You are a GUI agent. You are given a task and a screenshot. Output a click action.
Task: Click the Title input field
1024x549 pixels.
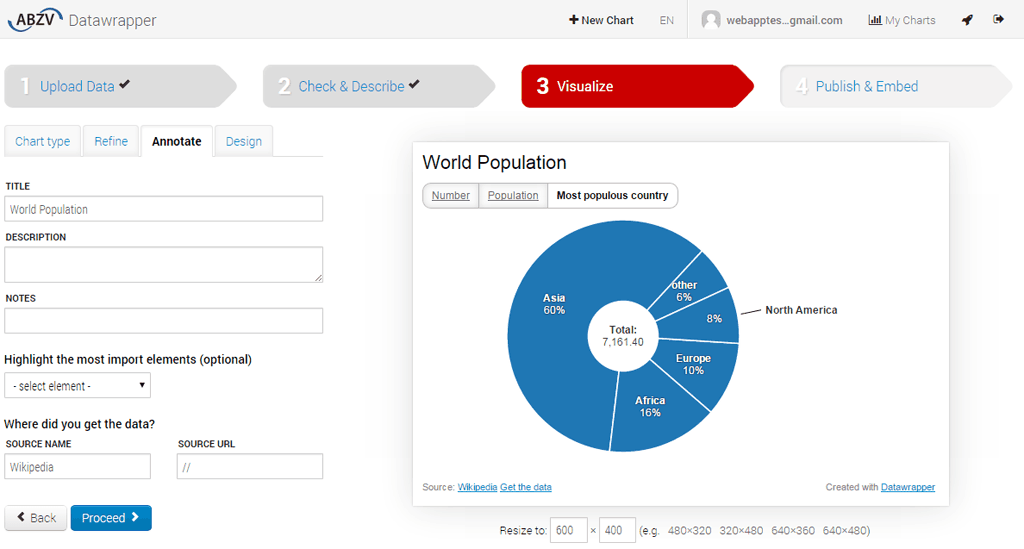[163, 209]
